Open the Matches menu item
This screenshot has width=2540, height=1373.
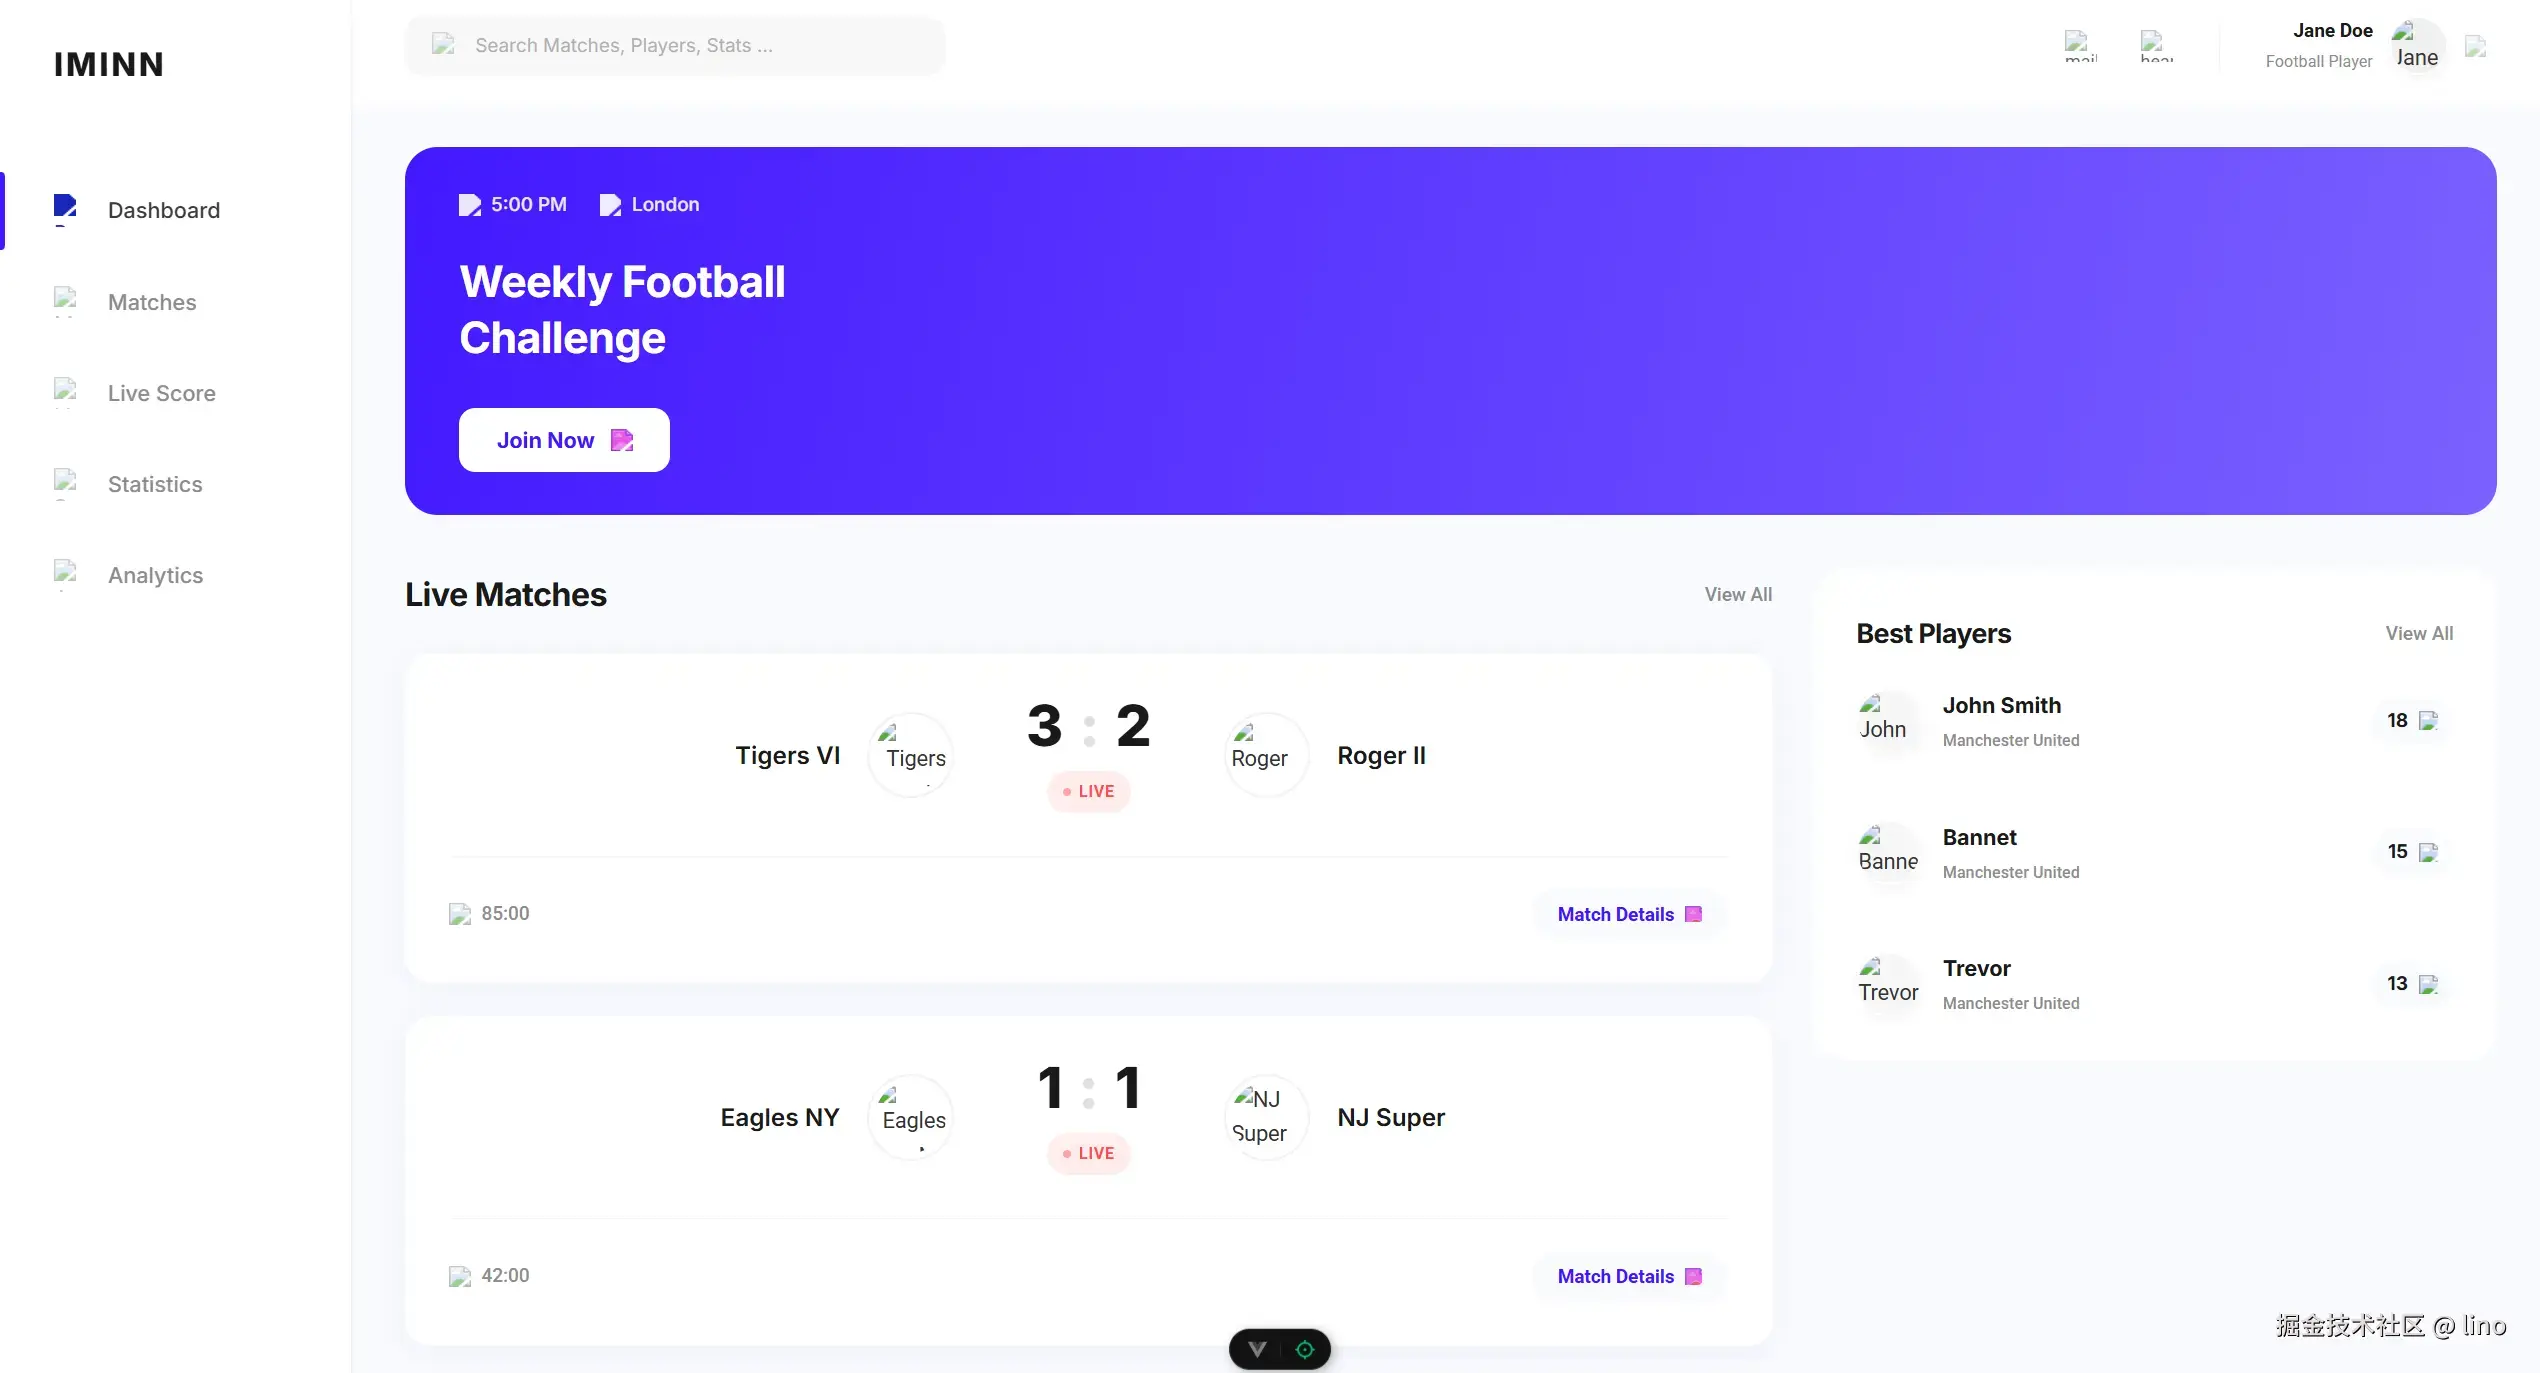point(152,302)
